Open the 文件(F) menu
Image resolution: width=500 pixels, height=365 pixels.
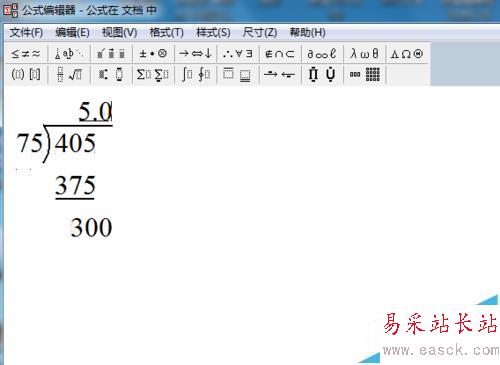[26, 33]
